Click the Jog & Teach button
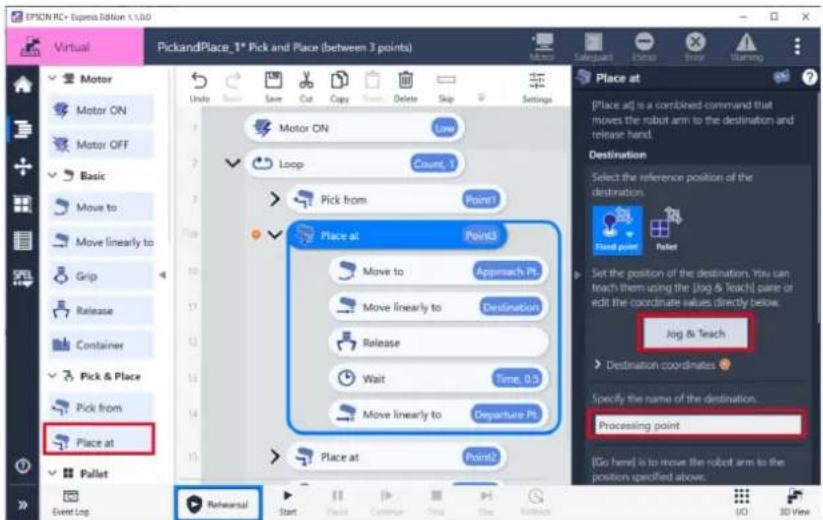The width and height of the screenshot is (823, 520). [695, 333]
